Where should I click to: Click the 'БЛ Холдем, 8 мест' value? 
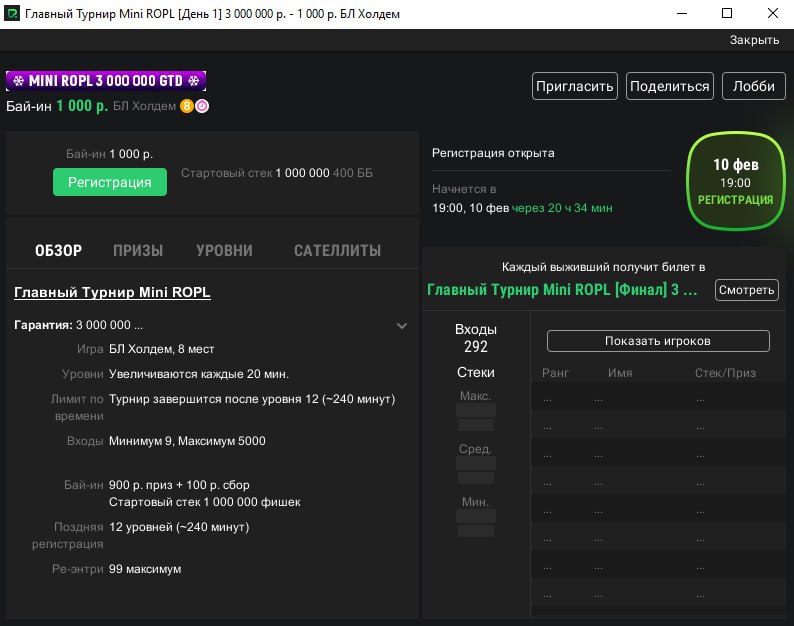coord(162,349)
